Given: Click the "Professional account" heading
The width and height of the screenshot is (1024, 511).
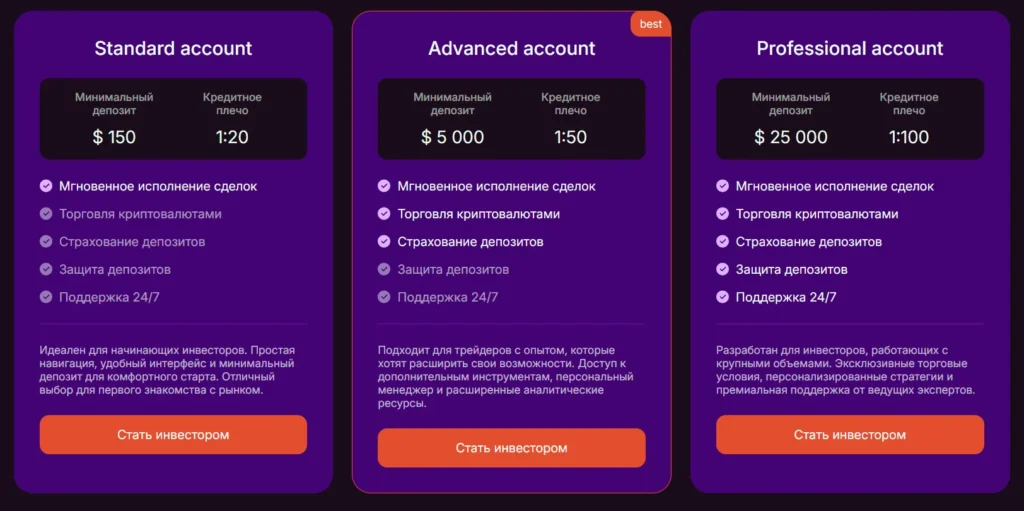Looking at the screenshot, I should tap(850, 48).
